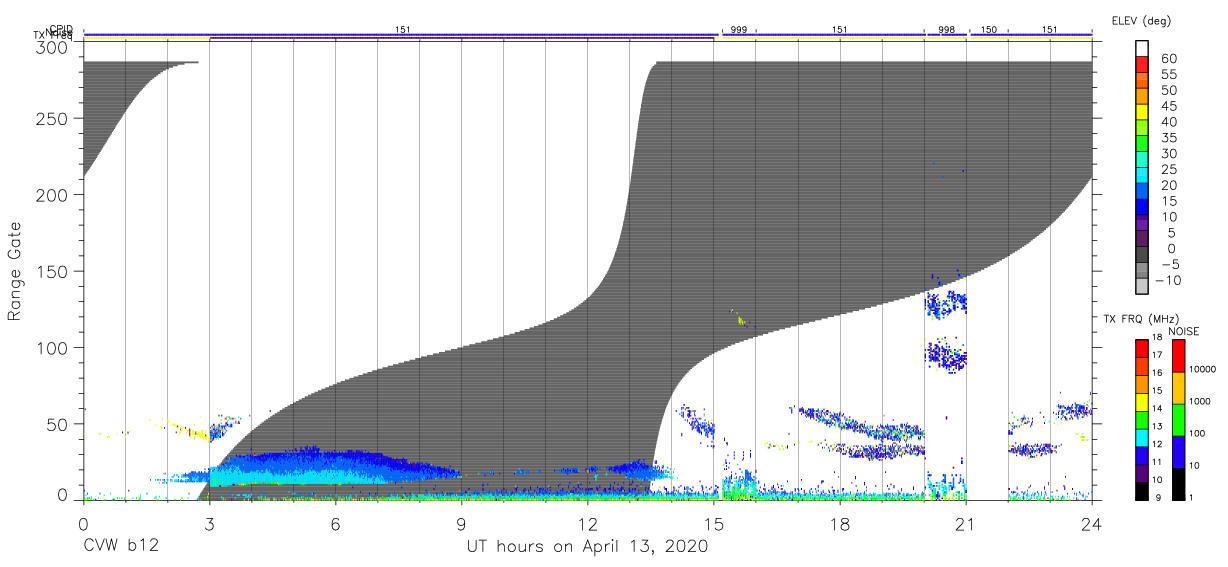Image resolution: width=1228 pixels, height=567 pixels.
Task: Click the '300' y-axis tick label
Action: (54, 47)
